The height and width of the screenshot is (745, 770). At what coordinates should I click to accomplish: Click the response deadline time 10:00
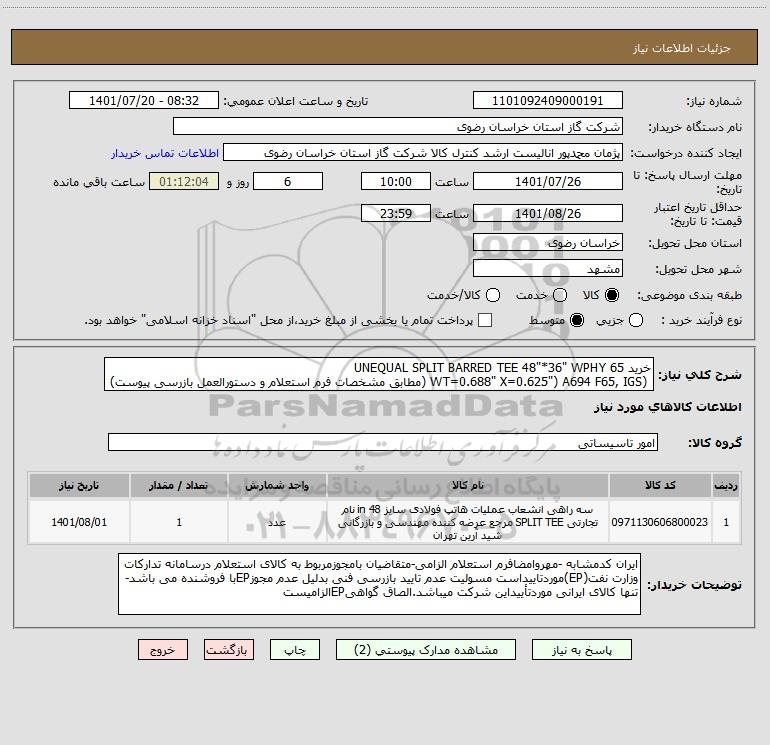[396, 181]
